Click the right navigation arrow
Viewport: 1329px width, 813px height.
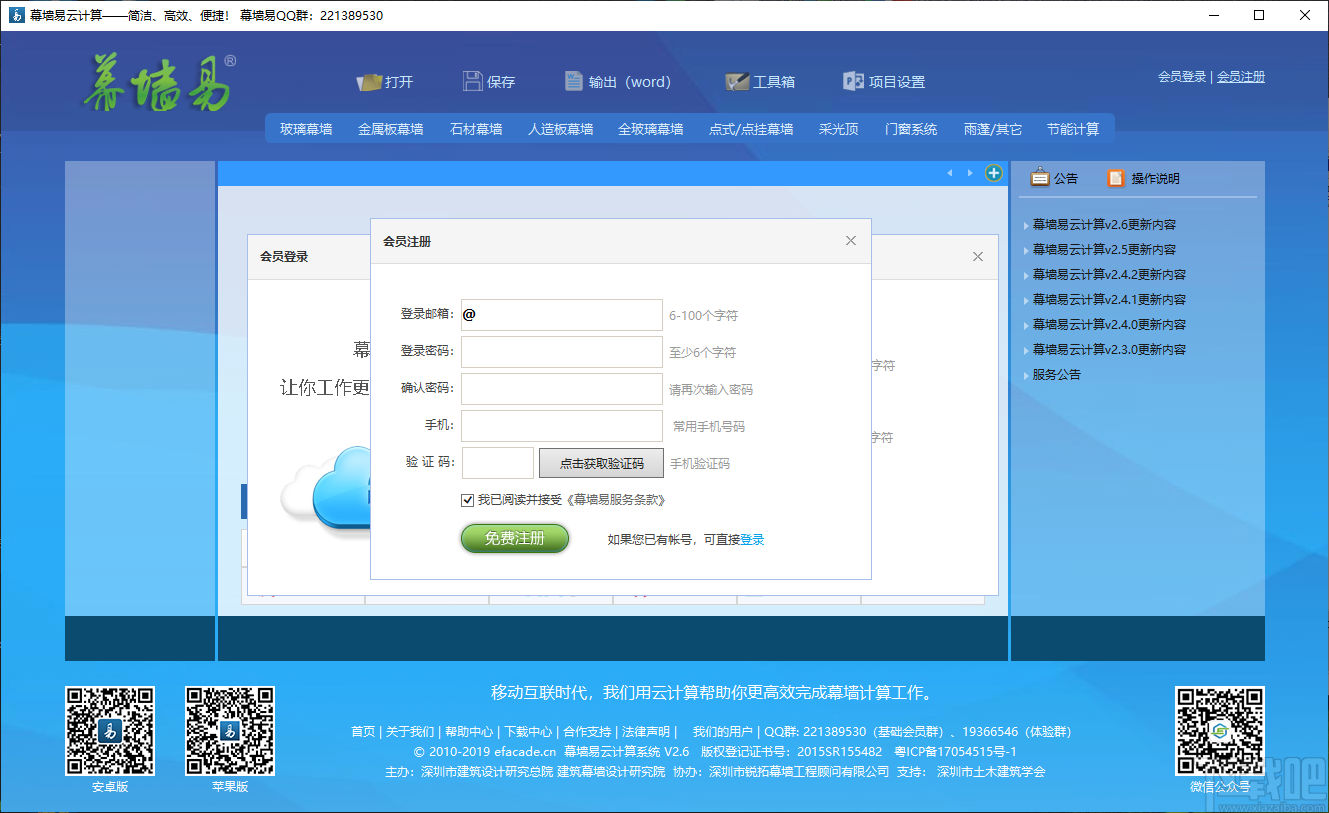tap(970, 173)
